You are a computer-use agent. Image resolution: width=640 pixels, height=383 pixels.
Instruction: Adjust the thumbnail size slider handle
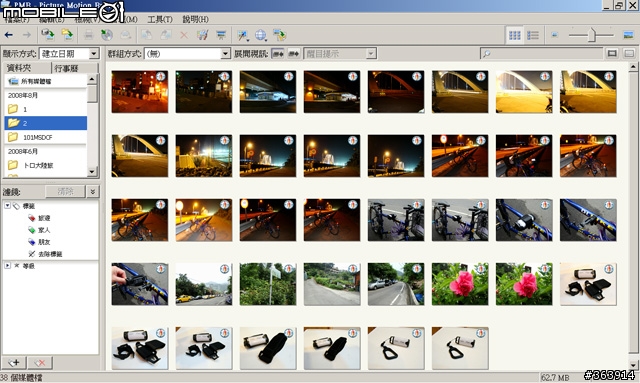tap(592, 35)
